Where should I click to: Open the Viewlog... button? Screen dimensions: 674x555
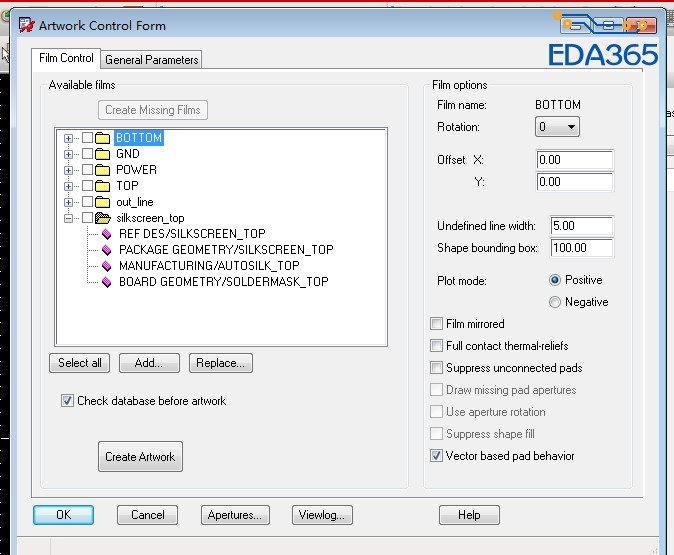click(x=322, y=515)
